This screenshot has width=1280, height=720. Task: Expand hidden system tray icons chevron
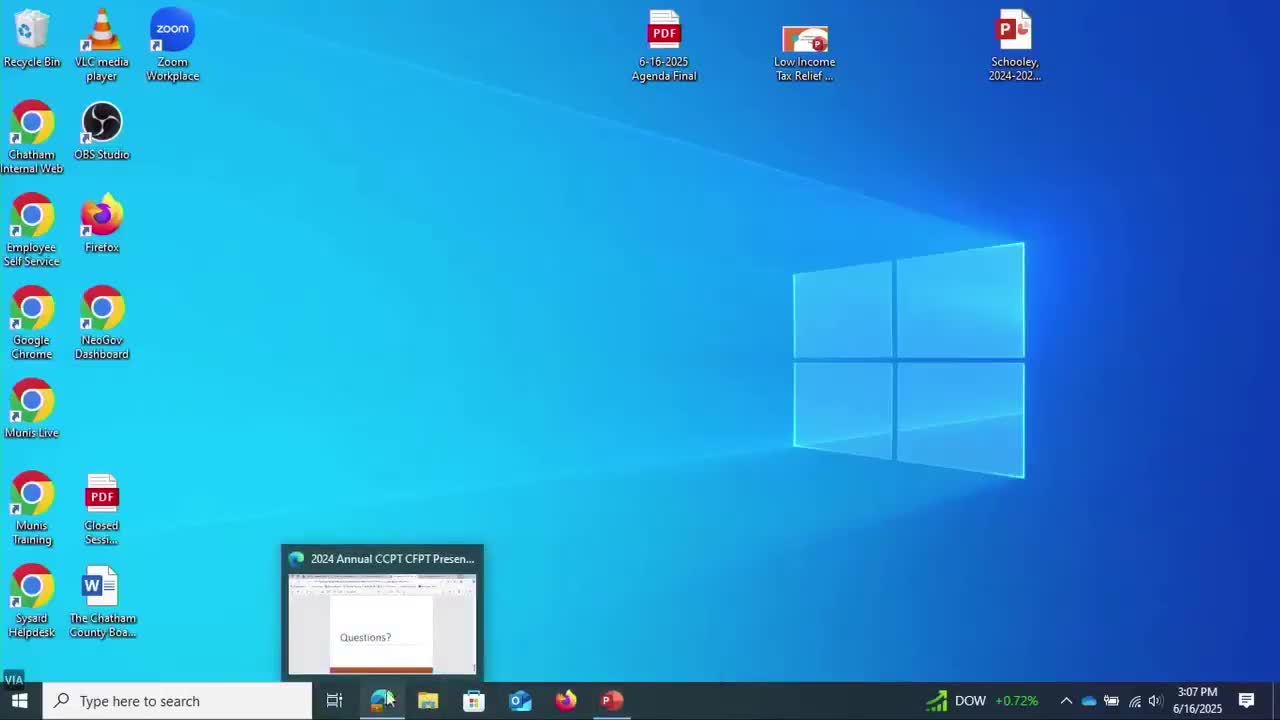pos(1066,701)
